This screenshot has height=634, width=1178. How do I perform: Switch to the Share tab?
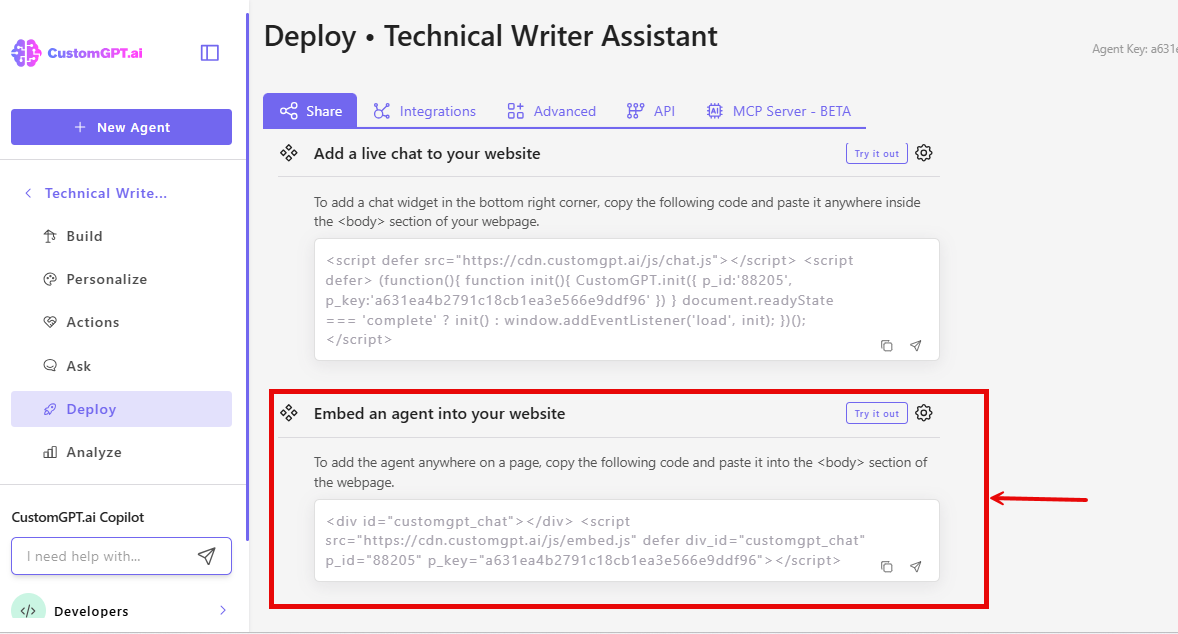[310, 111]
